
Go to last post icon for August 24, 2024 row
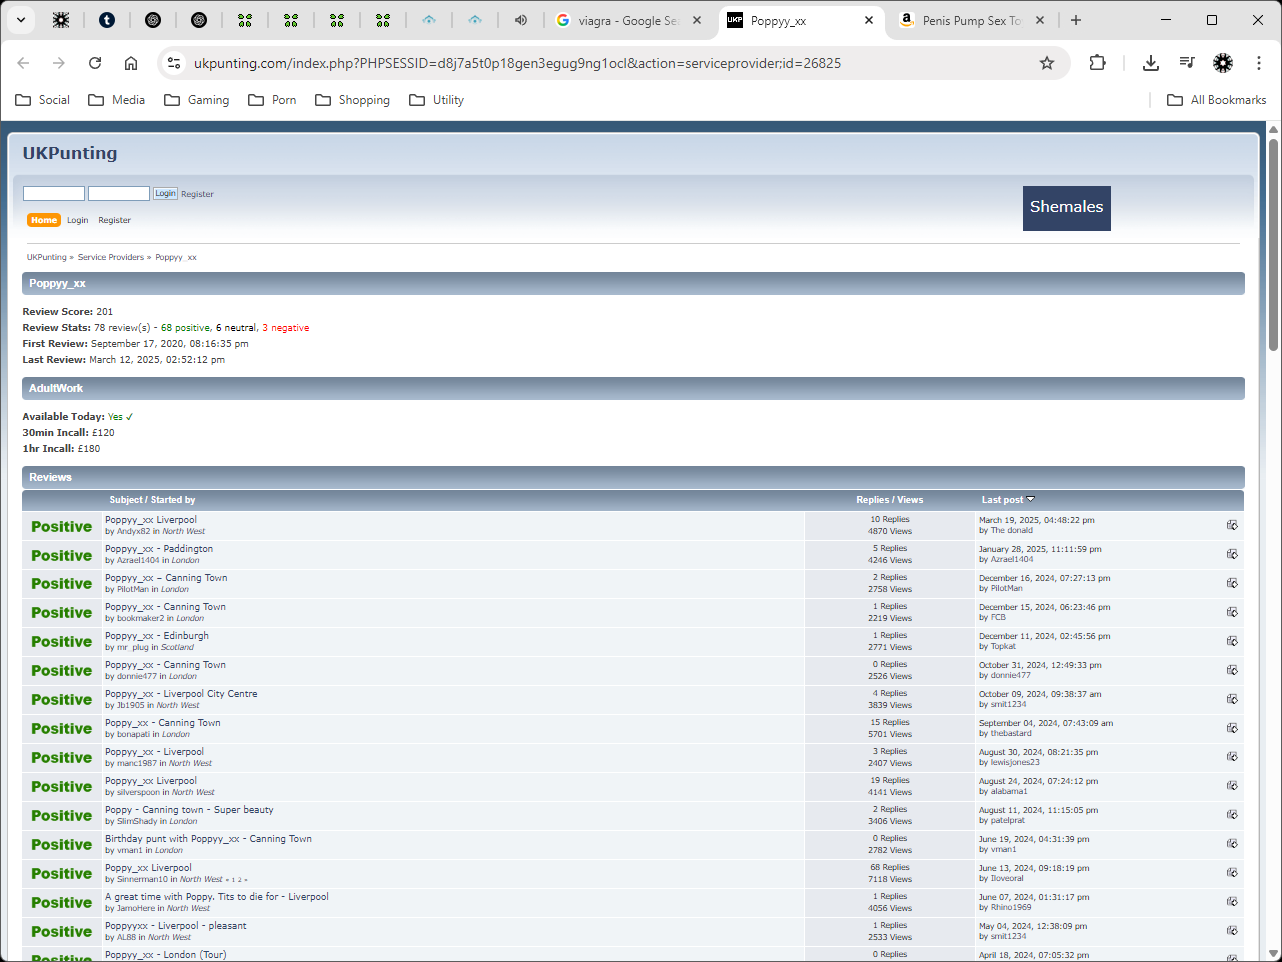pyautogui.click(x=1232, y=786)
